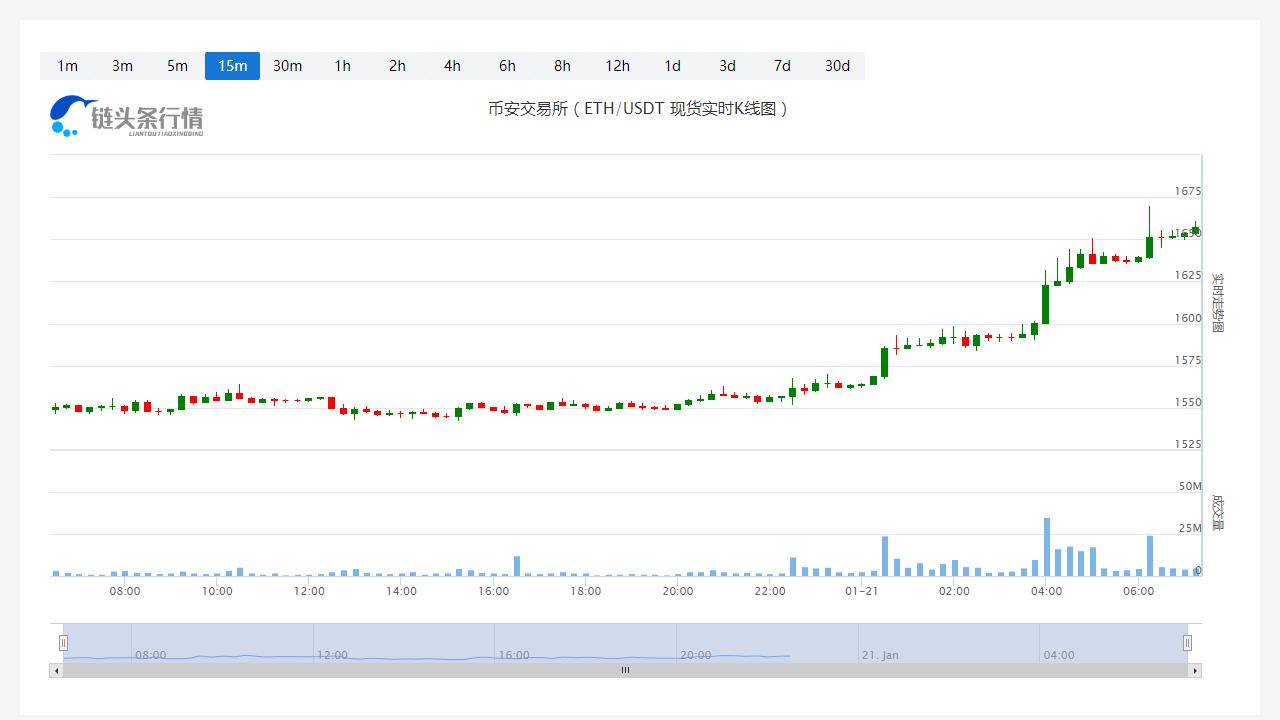The height and width of the screenshot is (720, 1280).
Task: Click the 01-21 date axis label
Action: 861,591
